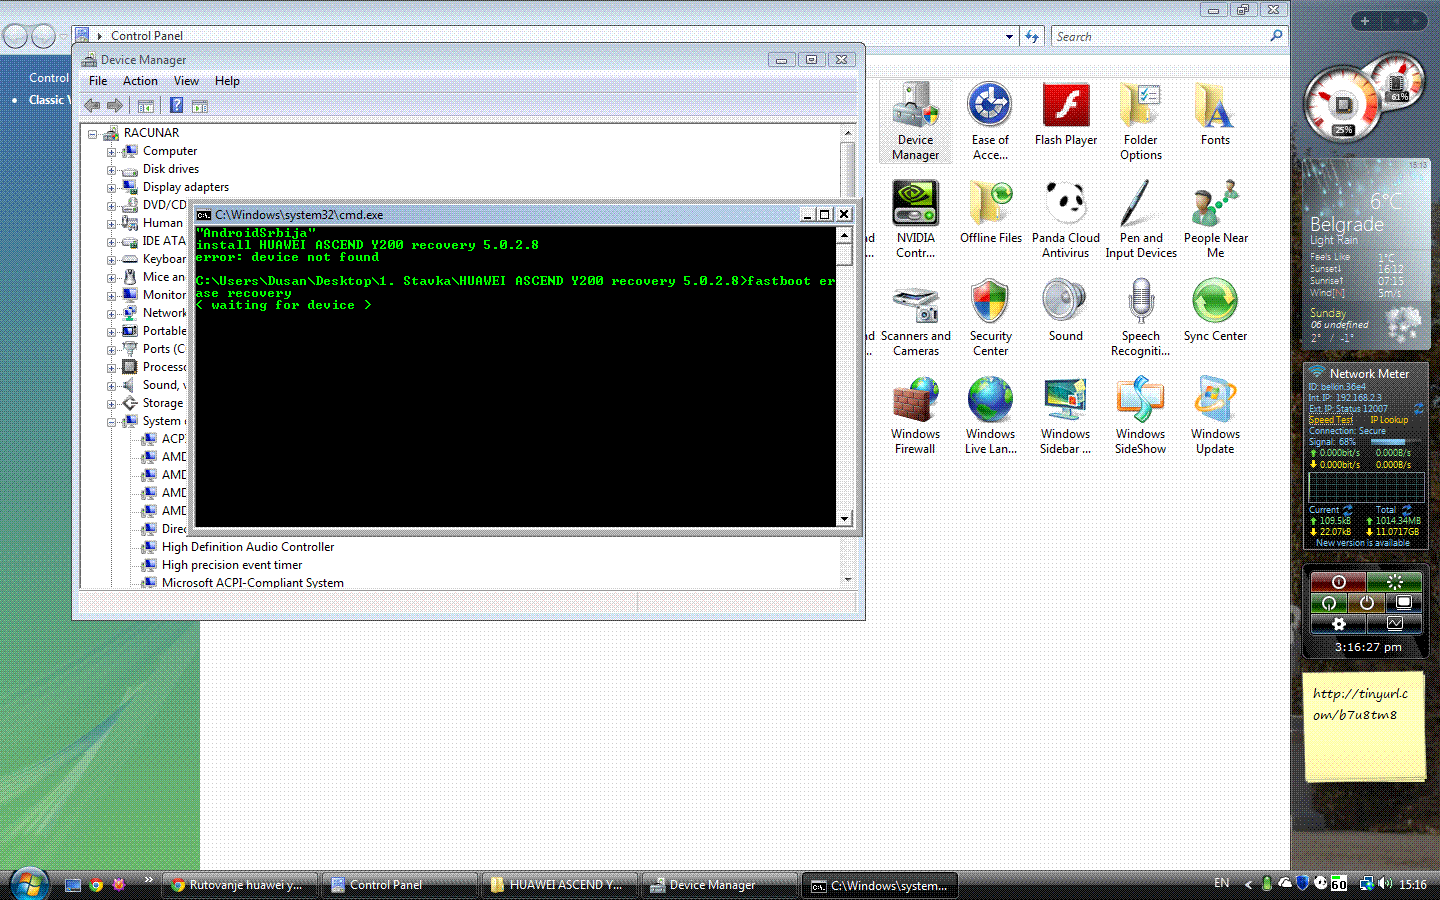
Task: Open Panda Cloud Antivirus icon
Action: [x=1066, y=219]
